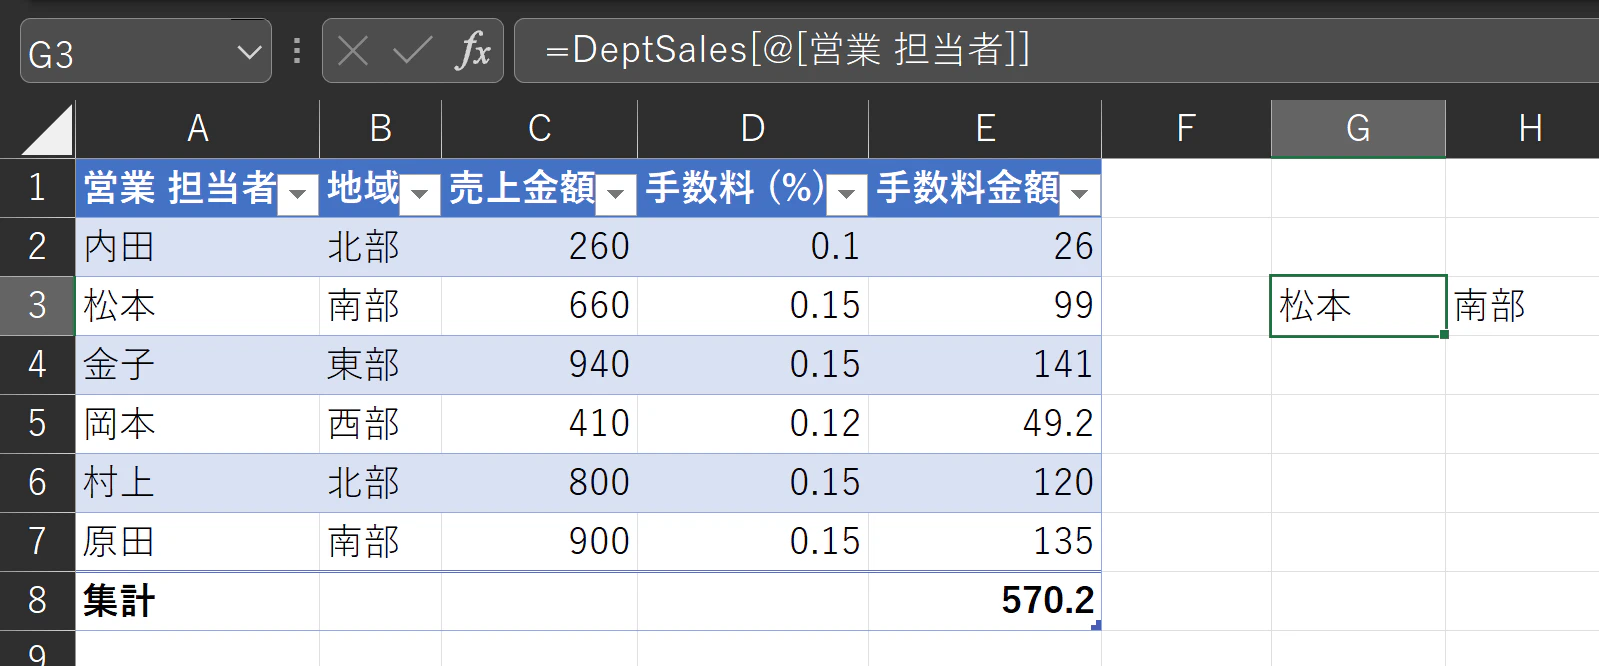The image size is (1599, 666).
Task: Click cell containing 村上
Action: (x=198, y=483)
